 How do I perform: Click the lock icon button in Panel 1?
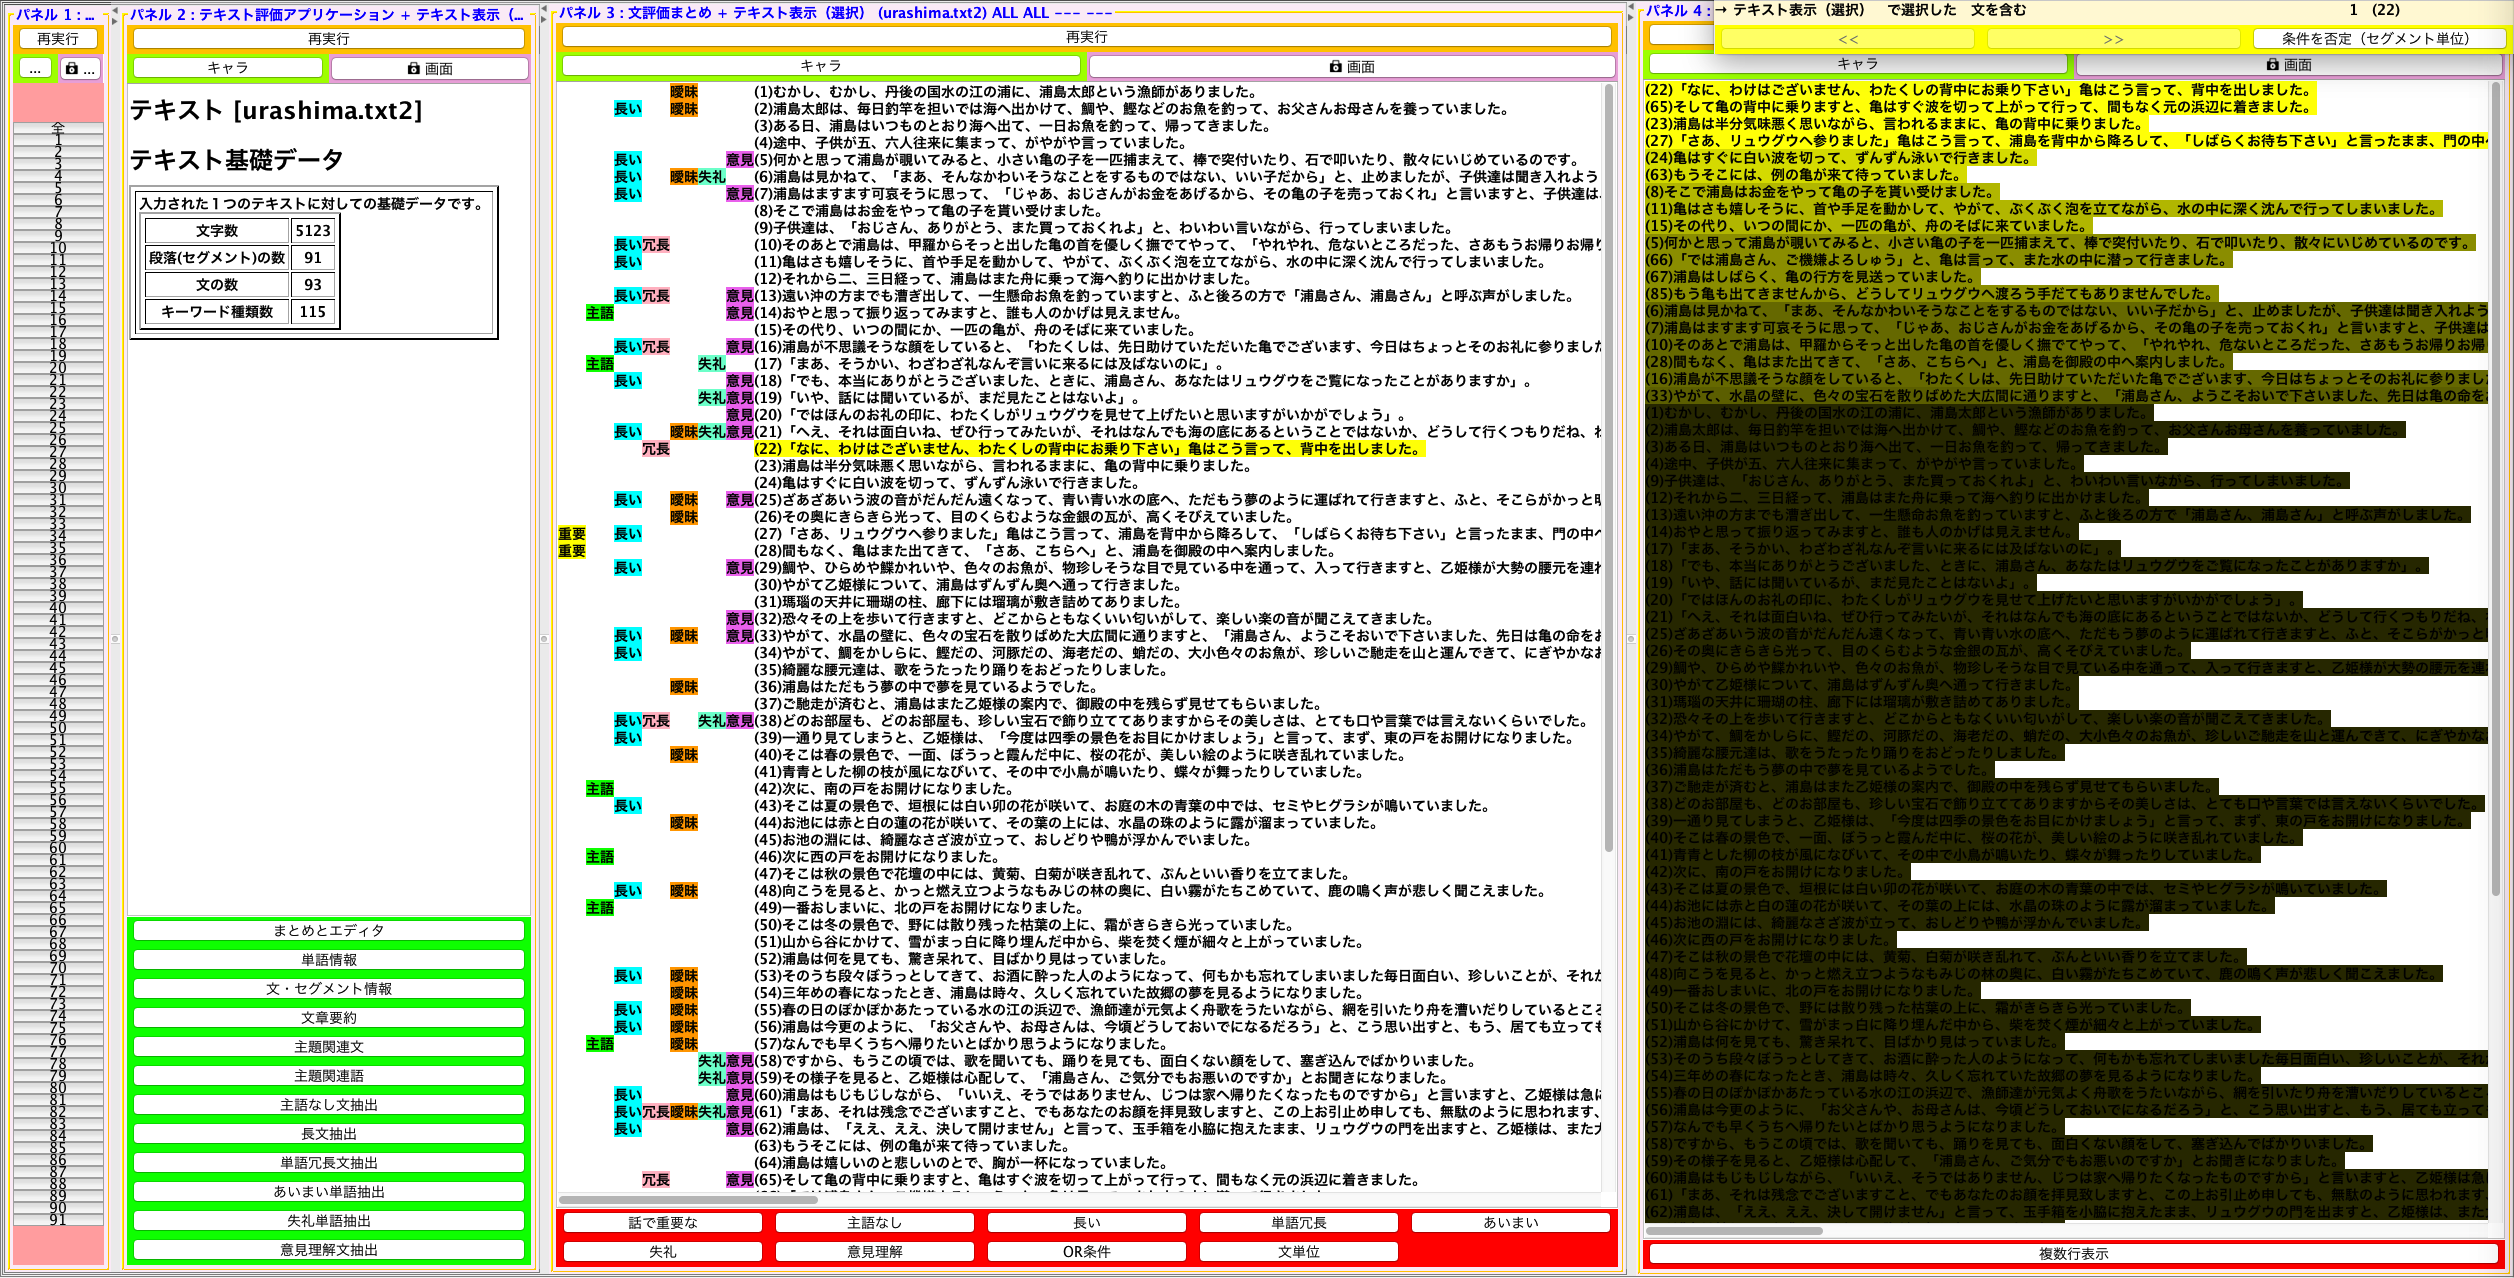coord(80,69)
